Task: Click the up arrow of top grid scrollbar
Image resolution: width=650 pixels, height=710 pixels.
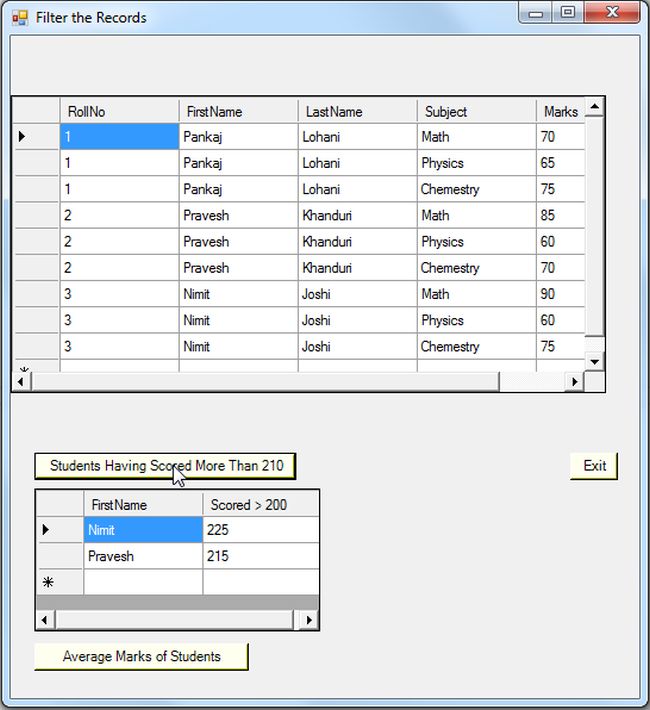Action: tap(595, 106)
